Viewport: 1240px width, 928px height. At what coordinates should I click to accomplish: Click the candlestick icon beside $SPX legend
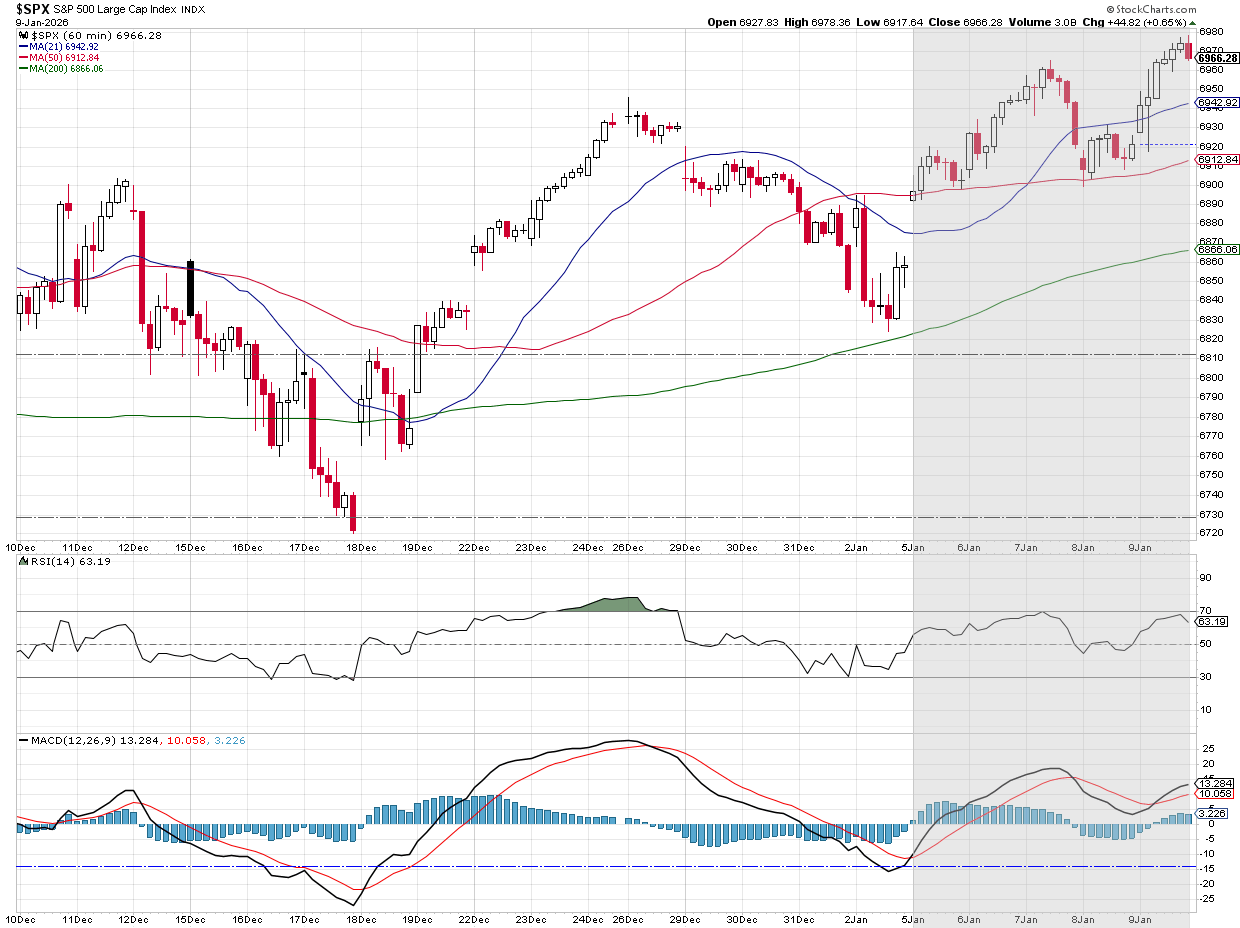(22, 35)
